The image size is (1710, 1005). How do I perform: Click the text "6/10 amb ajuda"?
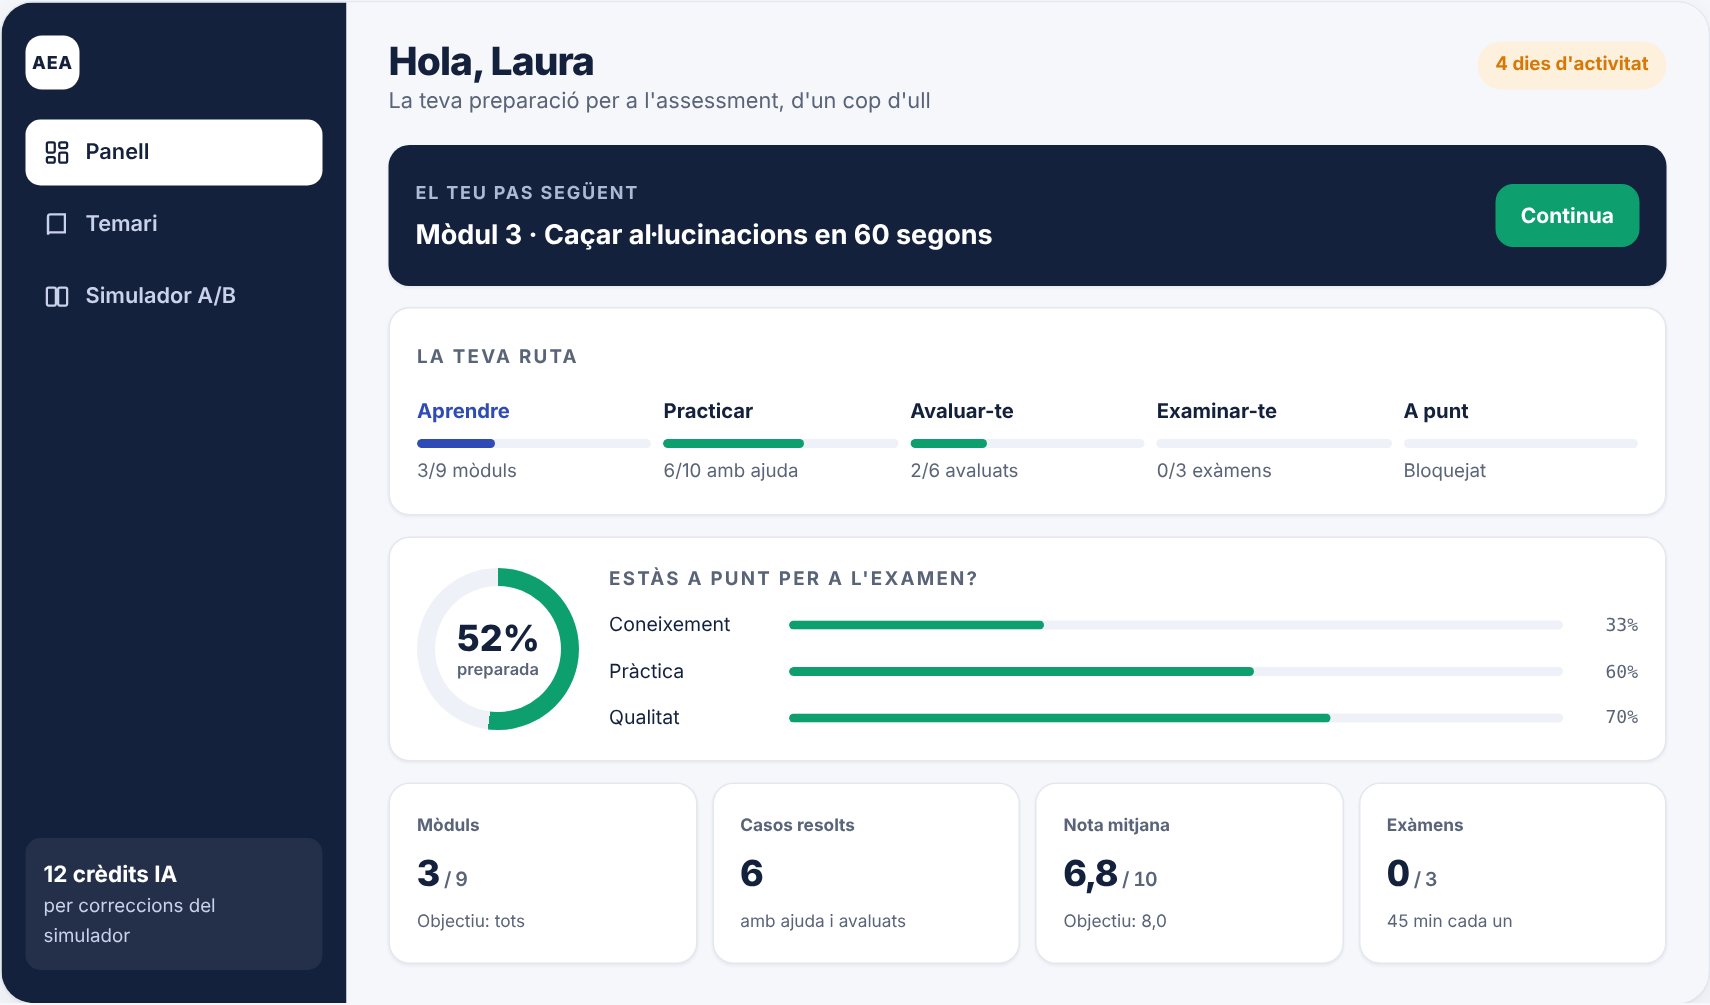[x=731, y=471]
